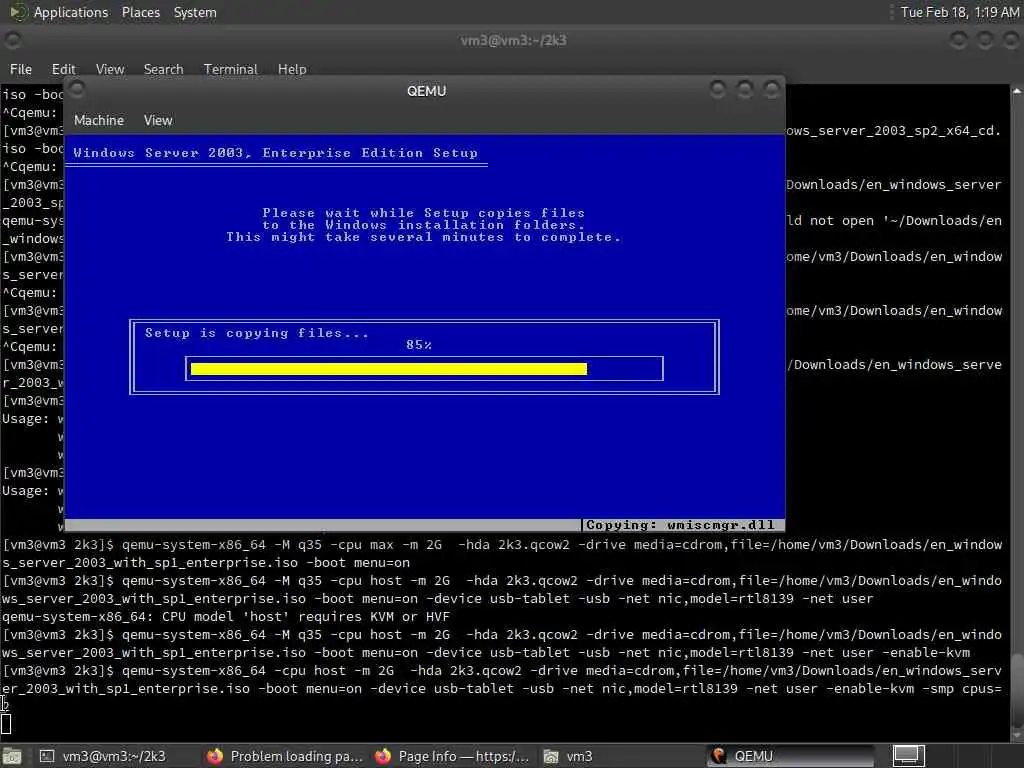The height and width of the screenshot is (768, 1024).
Task: Open the terminal File menu
Action: pyautogui.click(x=21, y=69)
